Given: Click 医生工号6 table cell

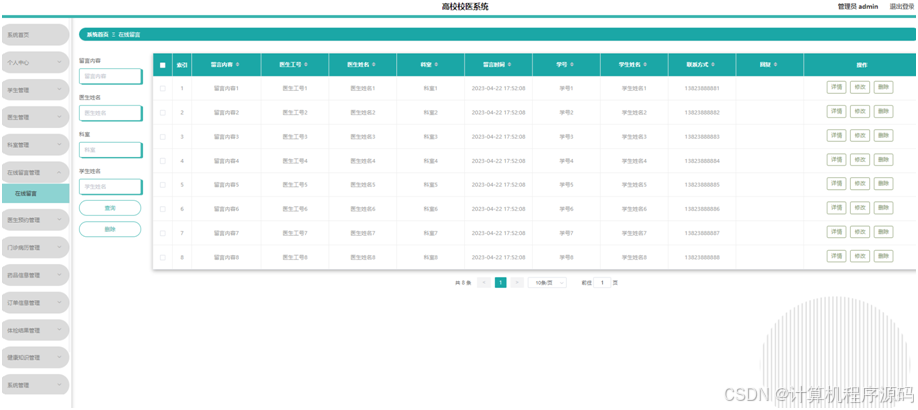Looking at the screenshot, I should (294, 209).
